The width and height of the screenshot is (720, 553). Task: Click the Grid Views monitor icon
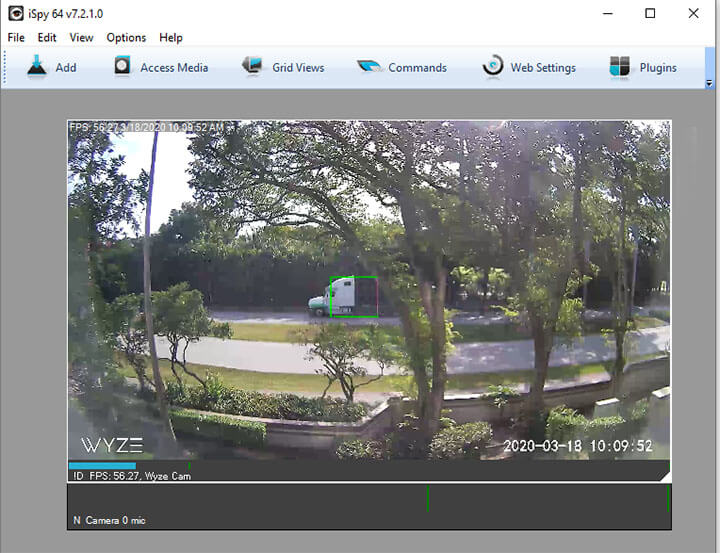point(253,67)
